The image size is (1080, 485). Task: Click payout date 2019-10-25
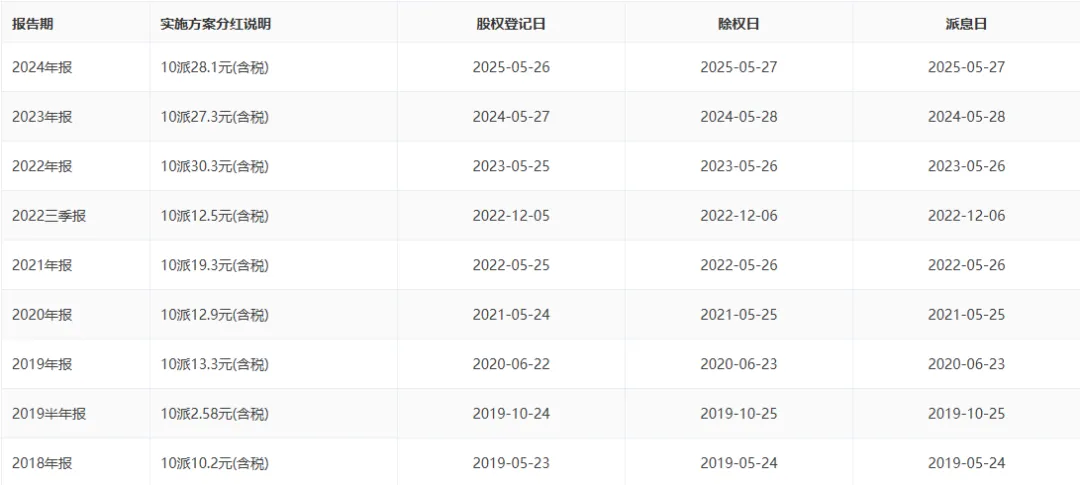[966, 413]
